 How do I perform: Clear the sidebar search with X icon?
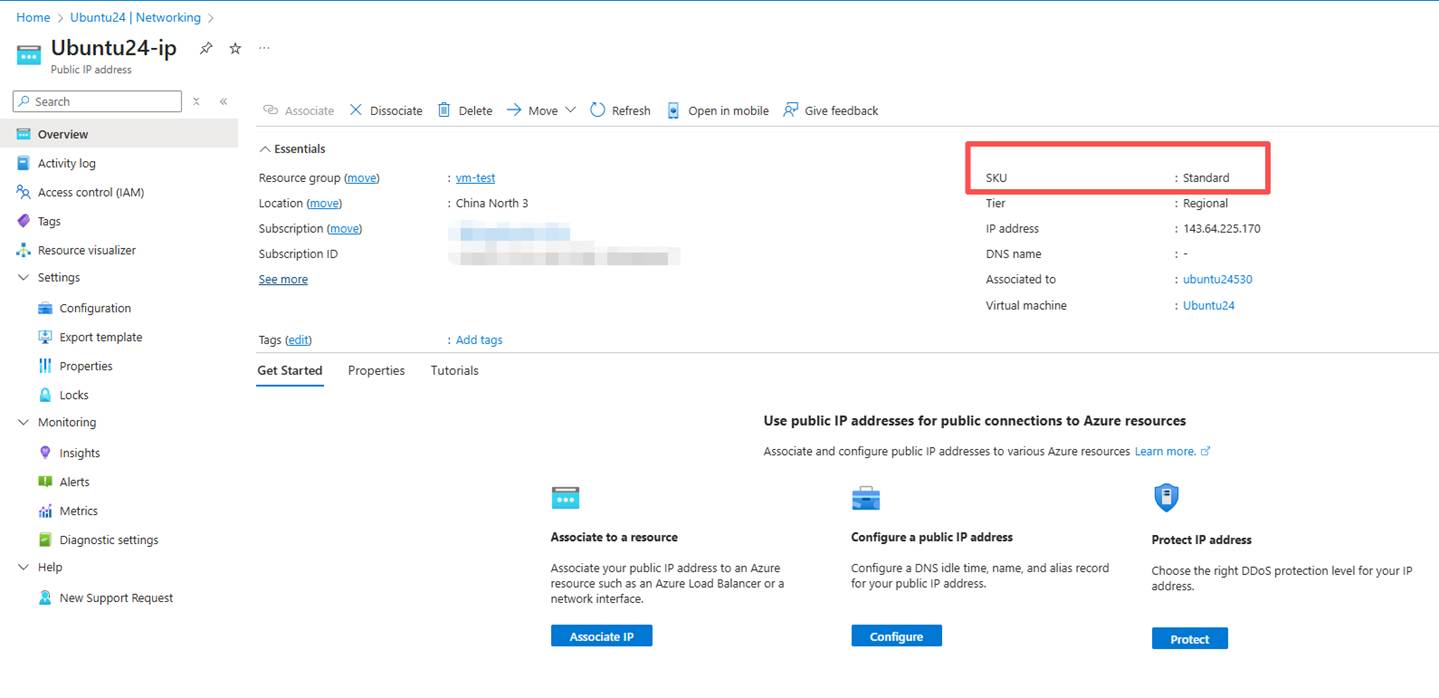[x=197, y=101]
